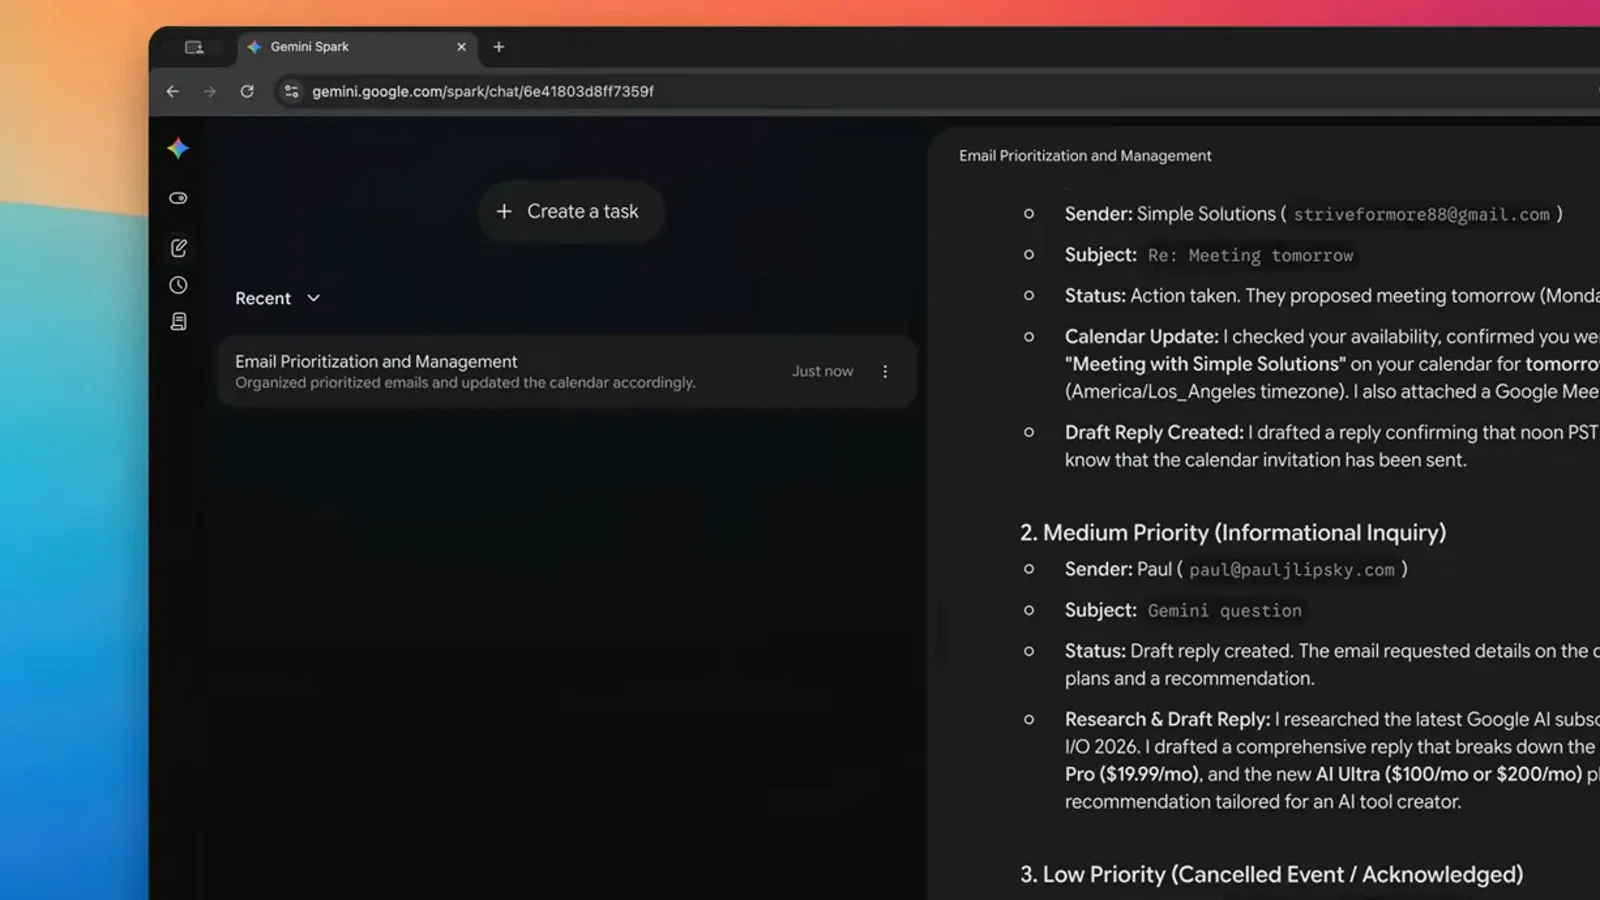Viewport: 1600px width, 900px height.
Task: Click the '2. Medium Priority' heading
Action: click(x=1233, y=532)
